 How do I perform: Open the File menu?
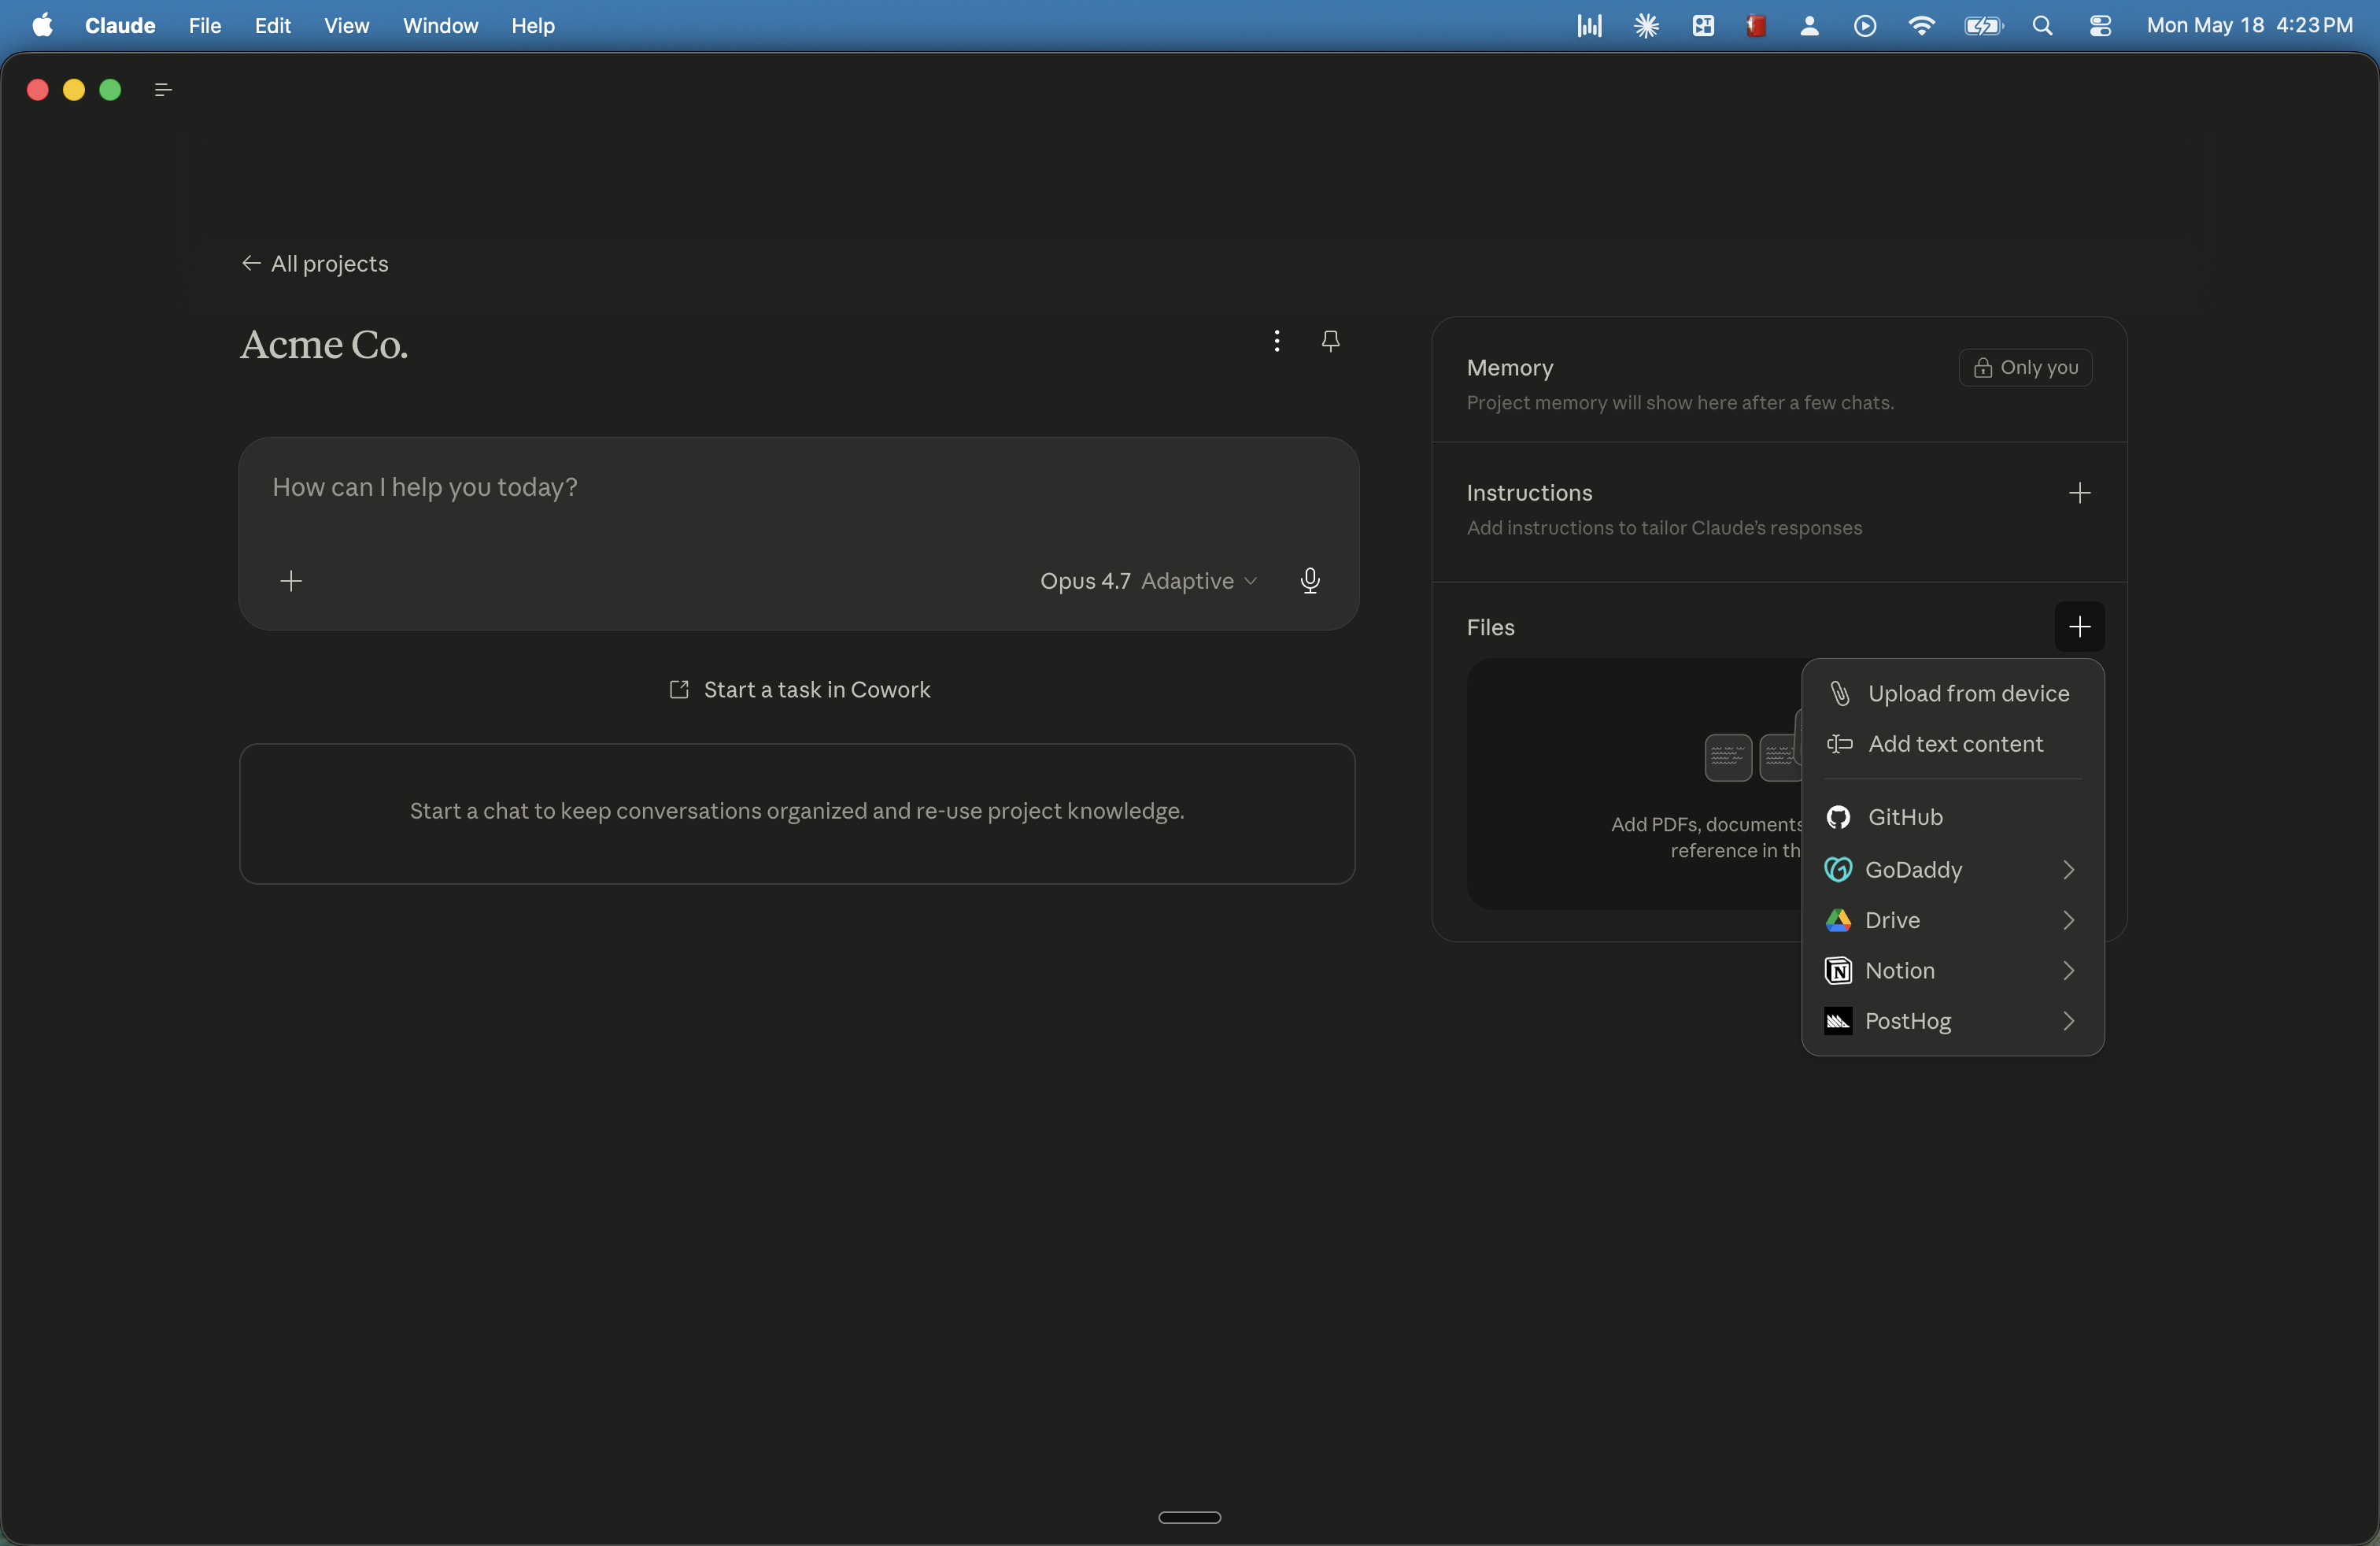click(x=205, y=25)
